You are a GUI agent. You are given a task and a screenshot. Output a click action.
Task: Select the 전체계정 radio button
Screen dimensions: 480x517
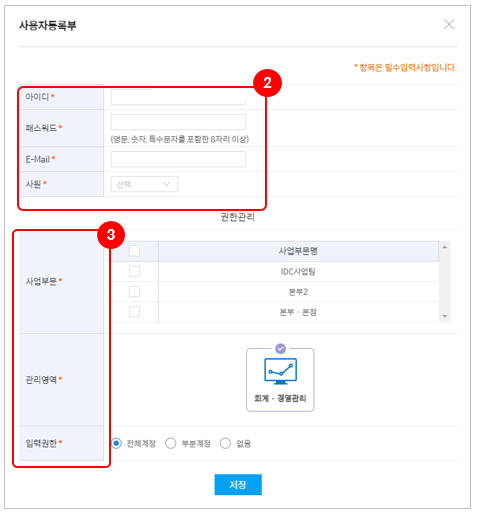(x=116, y=443)
